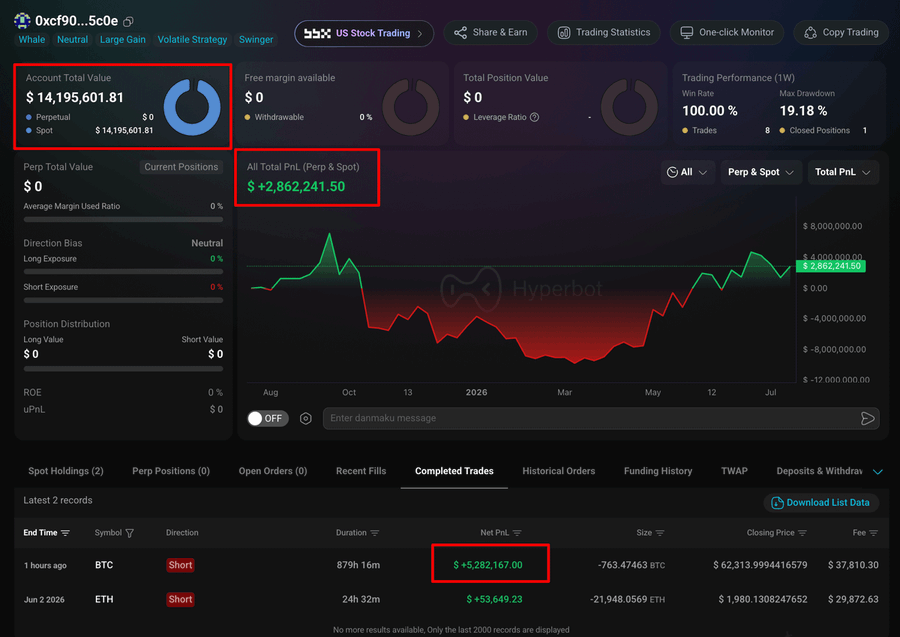Click Leverage Ratio help icon
The image size is (900, 637).
click(534, 117)
